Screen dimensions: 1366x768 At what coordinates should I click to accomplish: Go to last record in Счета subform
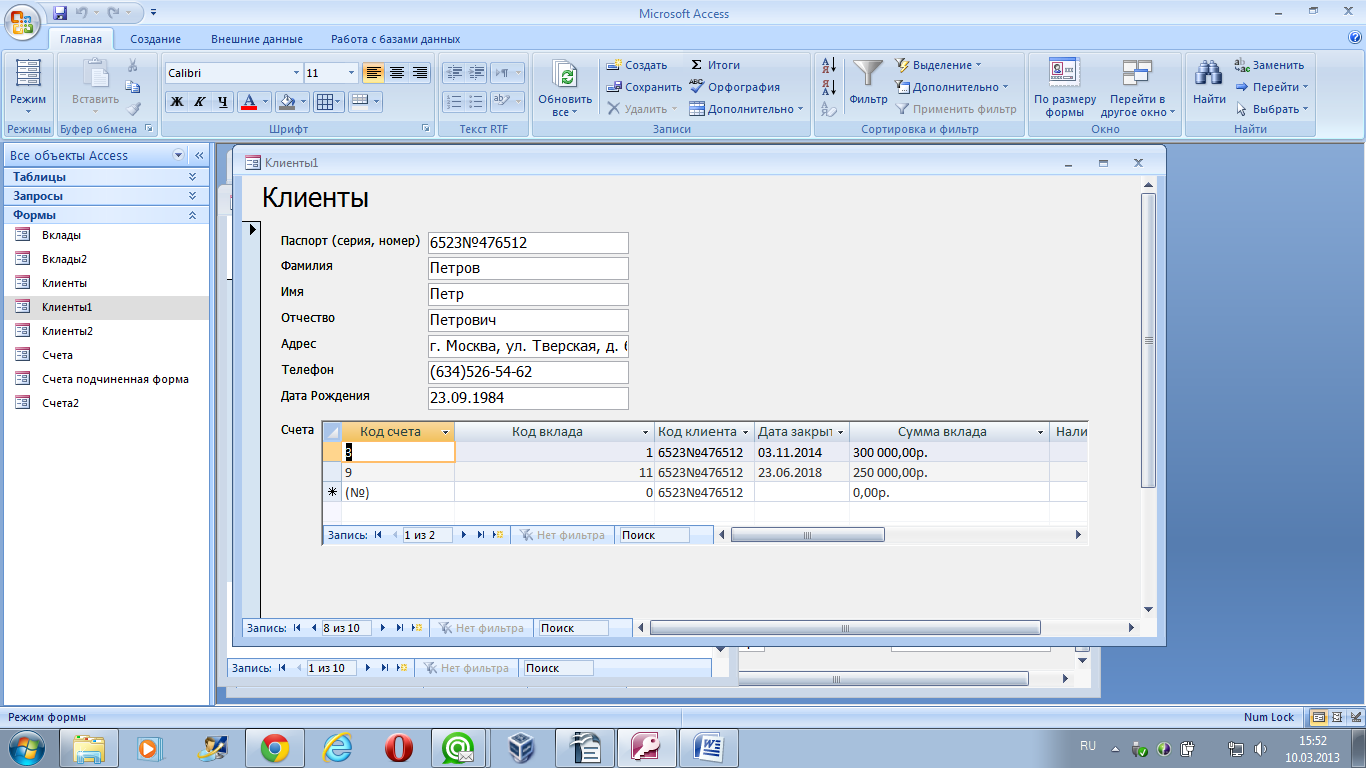(x=481, y=535)
